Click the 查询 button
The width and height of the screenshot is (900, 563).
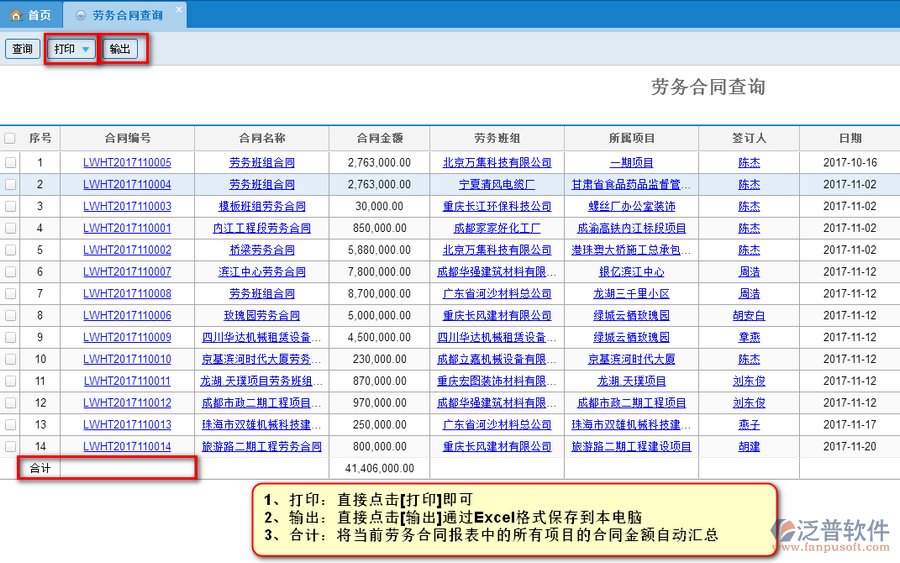tap(22, 49)
